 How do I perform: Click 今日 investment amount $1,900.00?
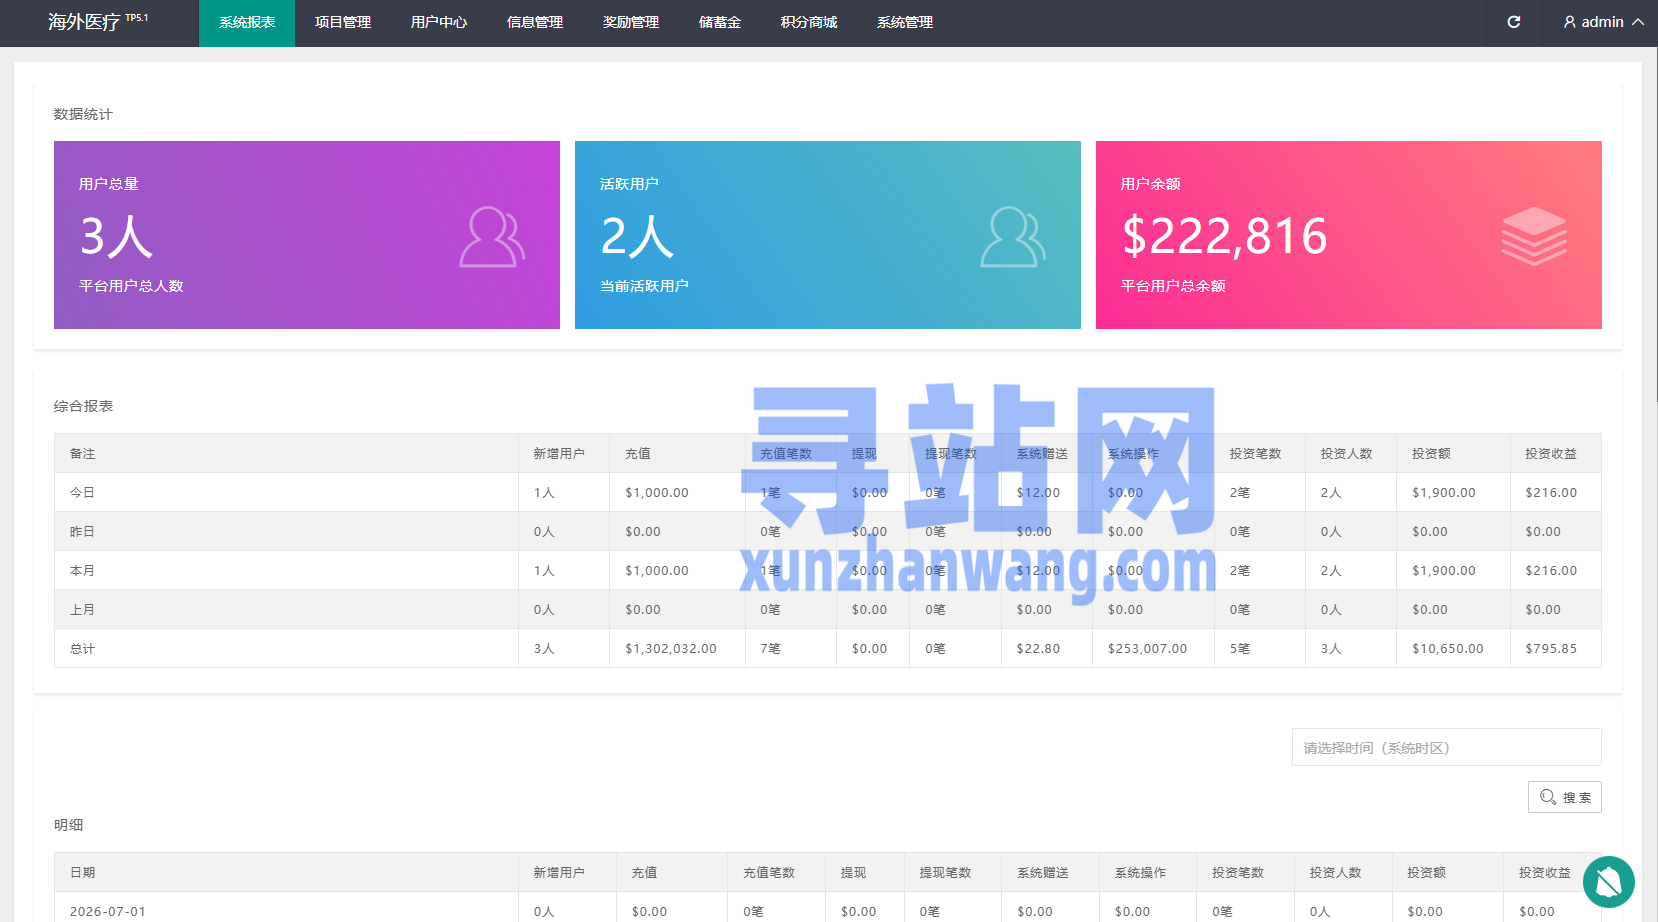coord(1444,492)
